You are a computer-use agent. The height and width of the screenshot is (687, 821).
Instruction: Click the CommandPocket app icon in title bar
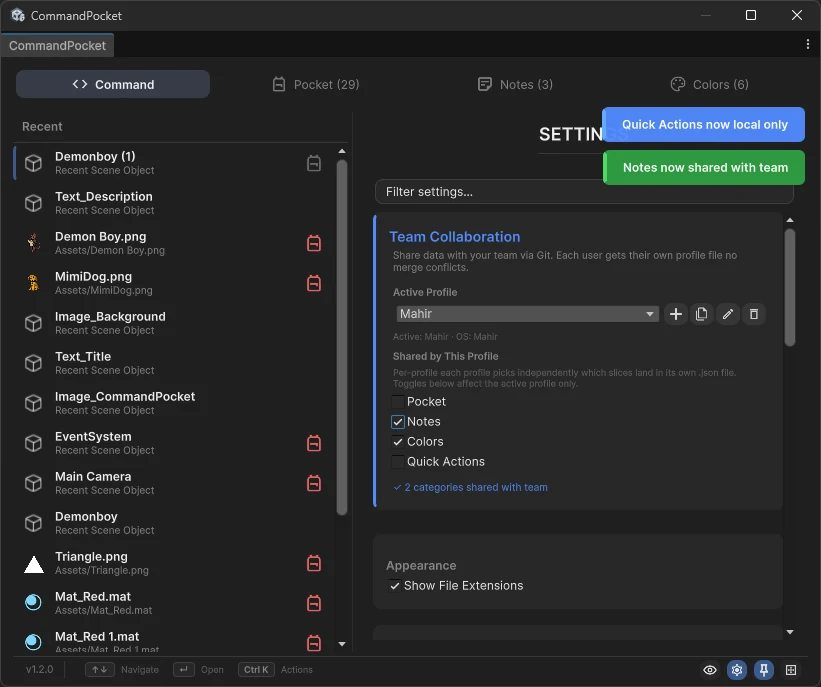pyautogui.click(x=18, y=15)
